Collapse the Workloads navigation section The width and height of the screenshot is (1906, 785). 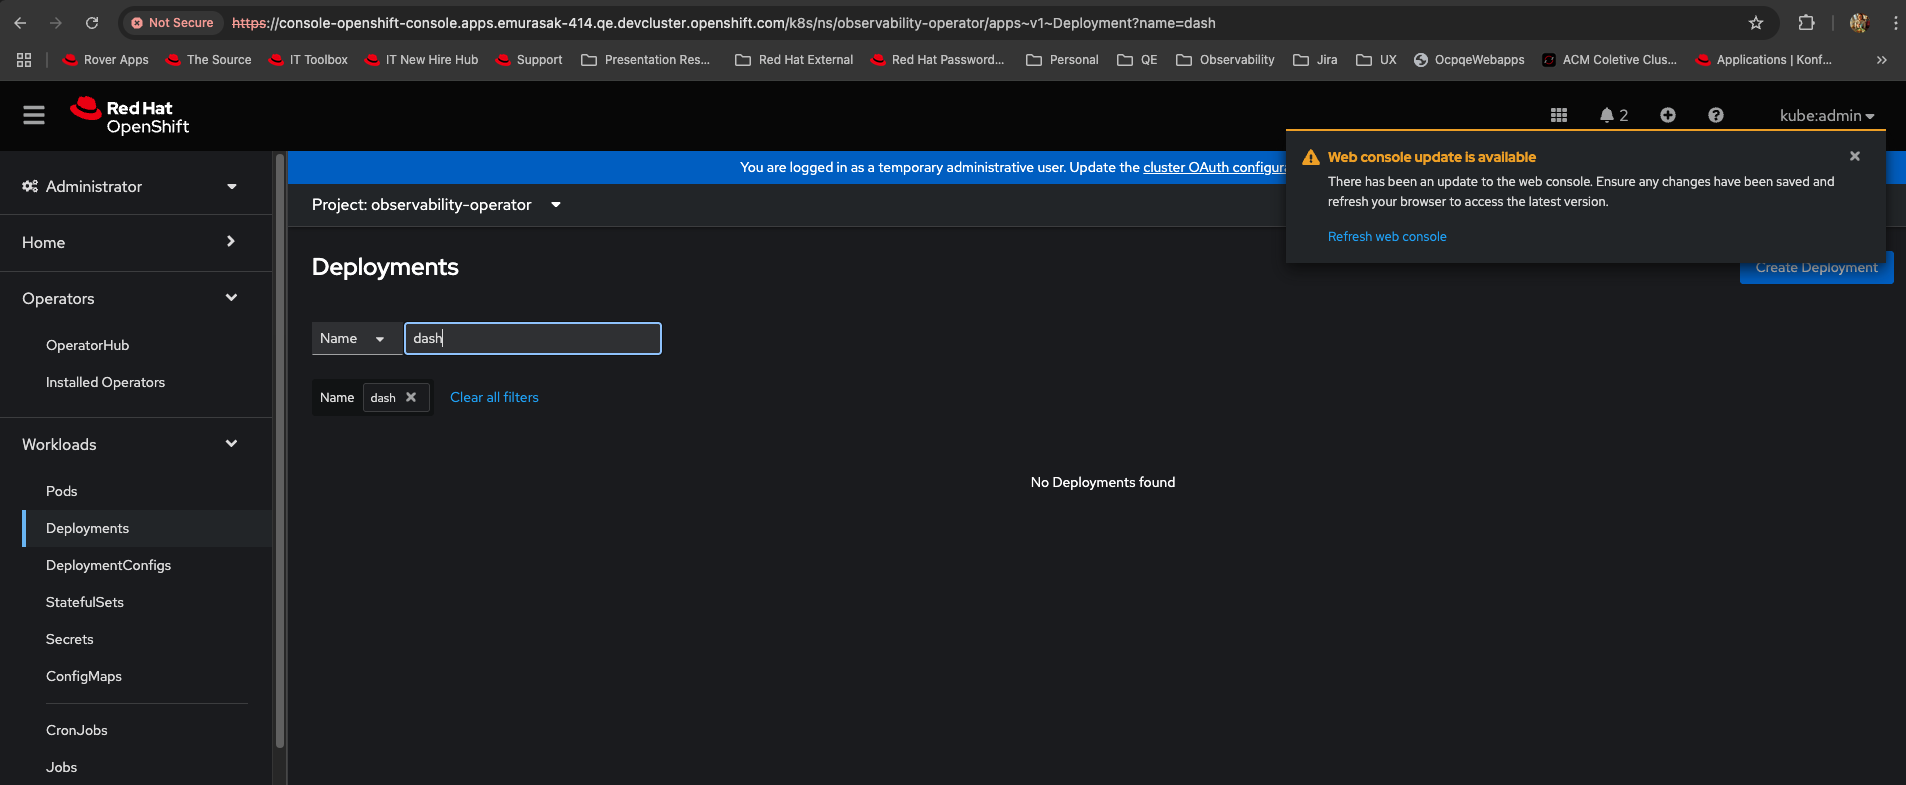130,444
